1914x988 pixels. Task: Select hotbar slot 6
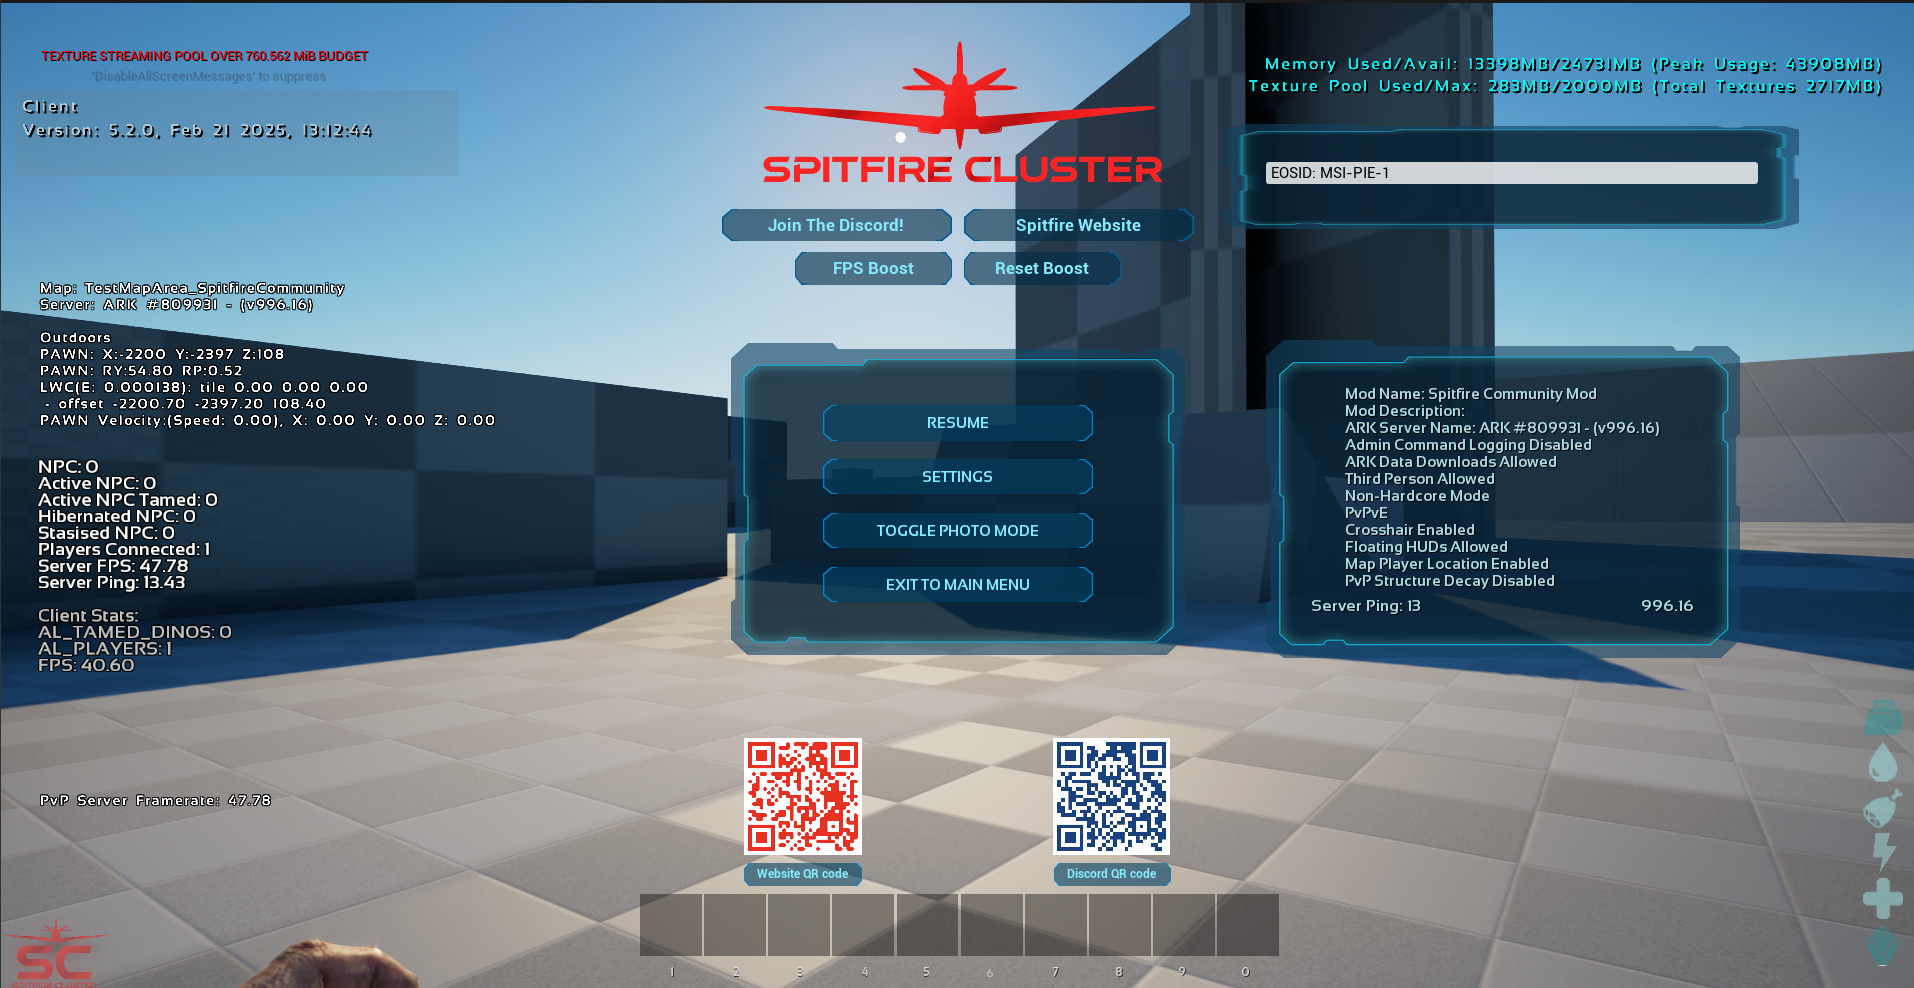(991, 925)
